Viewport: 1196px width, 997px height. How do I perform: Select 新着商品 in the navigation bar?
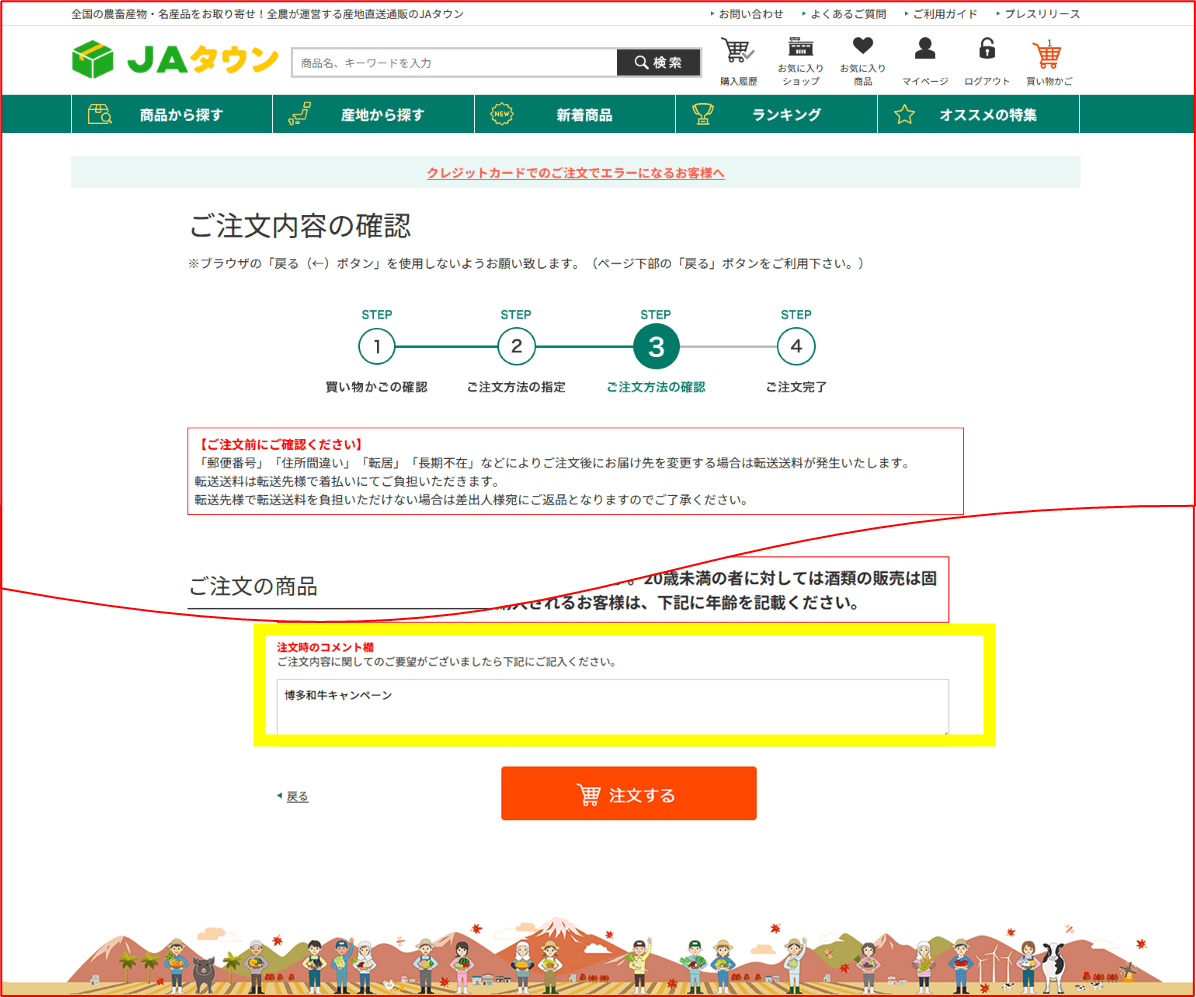[575, 115]
